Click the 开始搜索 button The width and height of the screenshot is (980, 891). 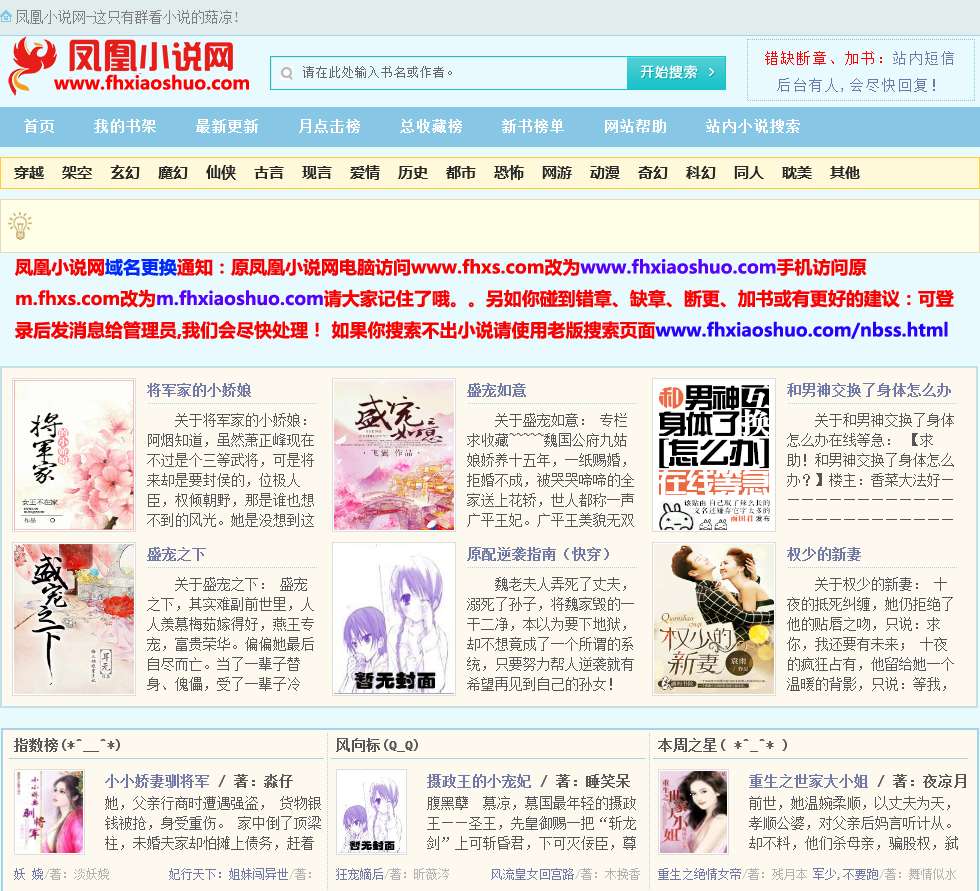(676, 72)
